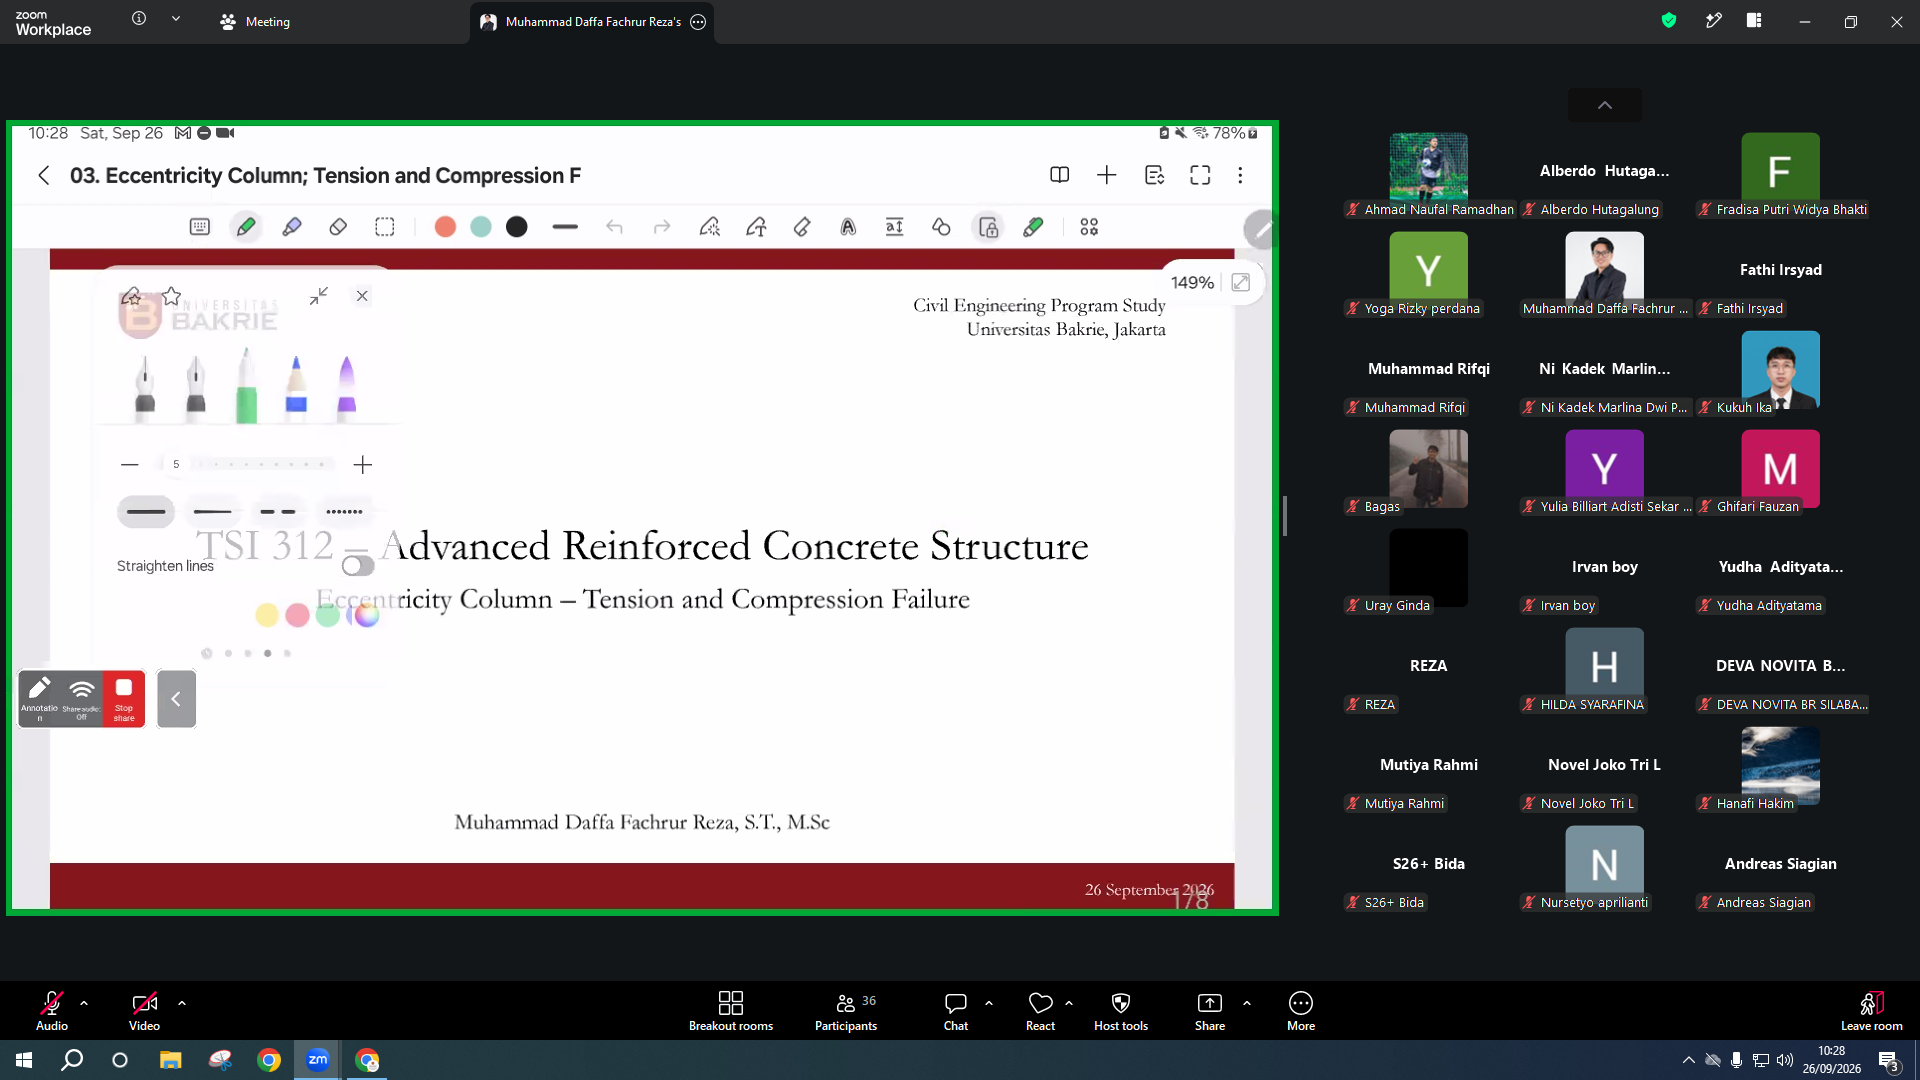
Task: Toggle the Straighten lines switch
Action: coord(357,566)
